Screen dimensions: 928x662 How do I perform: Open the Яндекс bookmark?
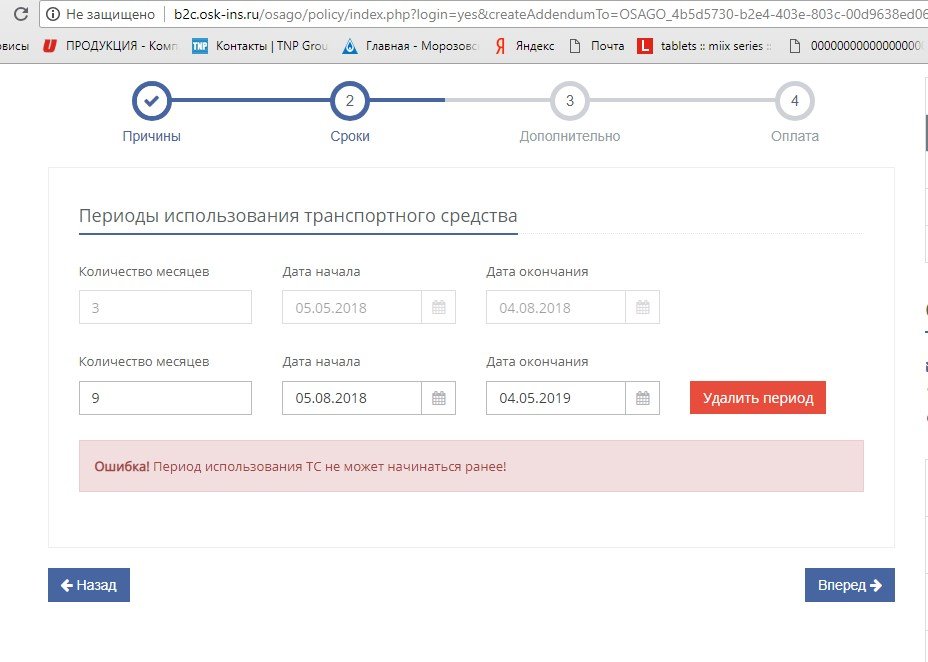[525, 46]
